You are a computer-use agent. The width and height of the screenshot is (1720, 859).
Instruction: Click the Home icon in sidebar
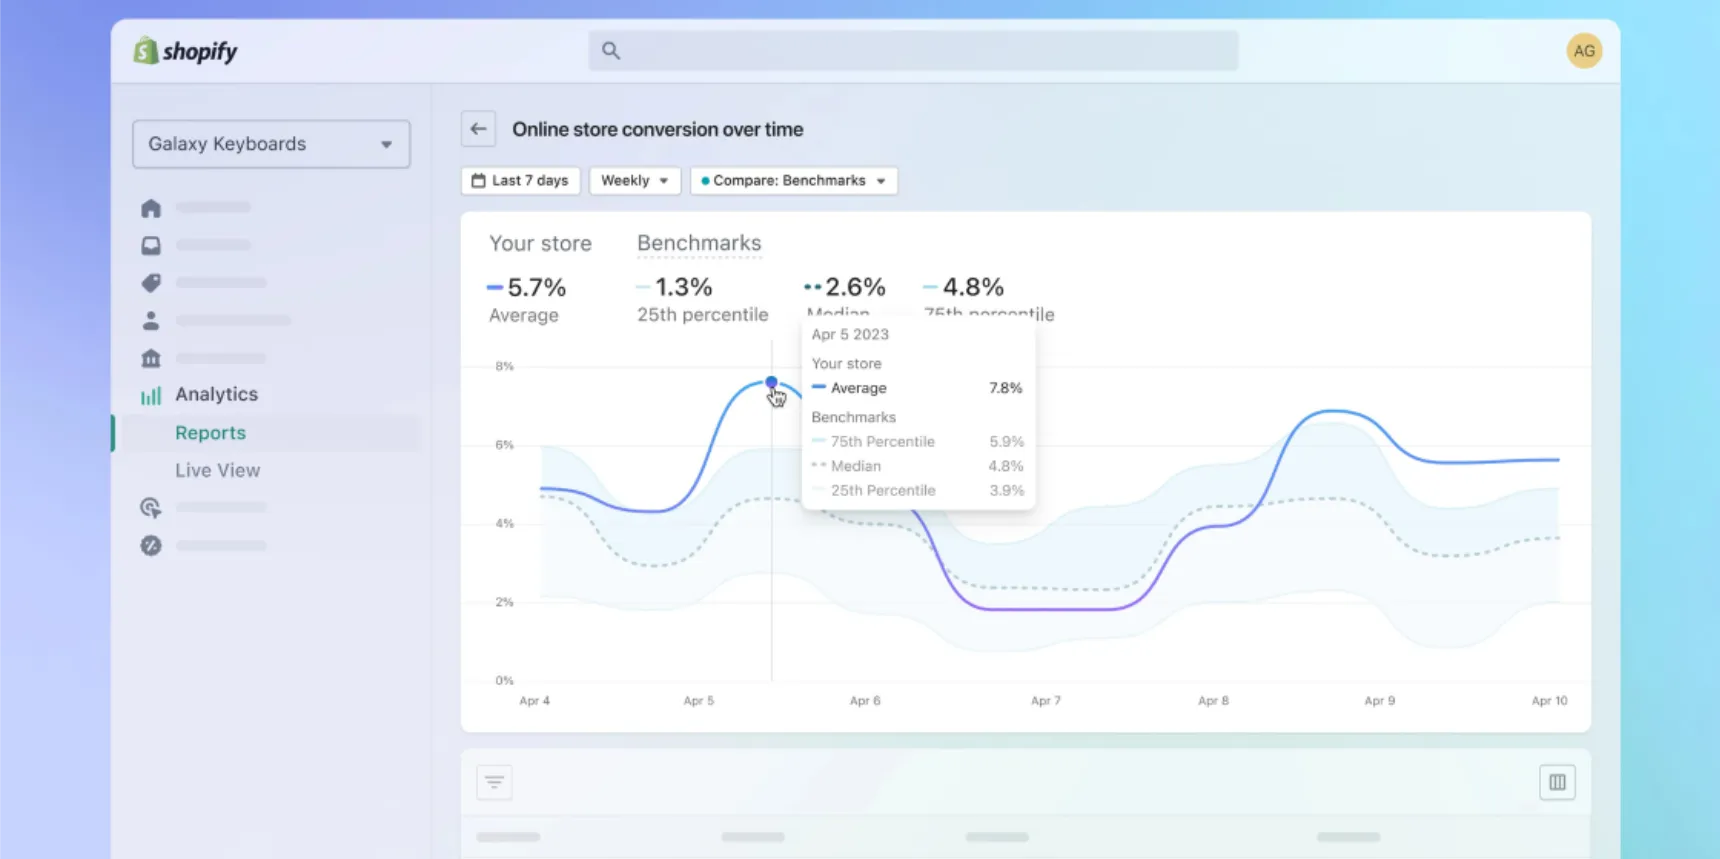151,208
